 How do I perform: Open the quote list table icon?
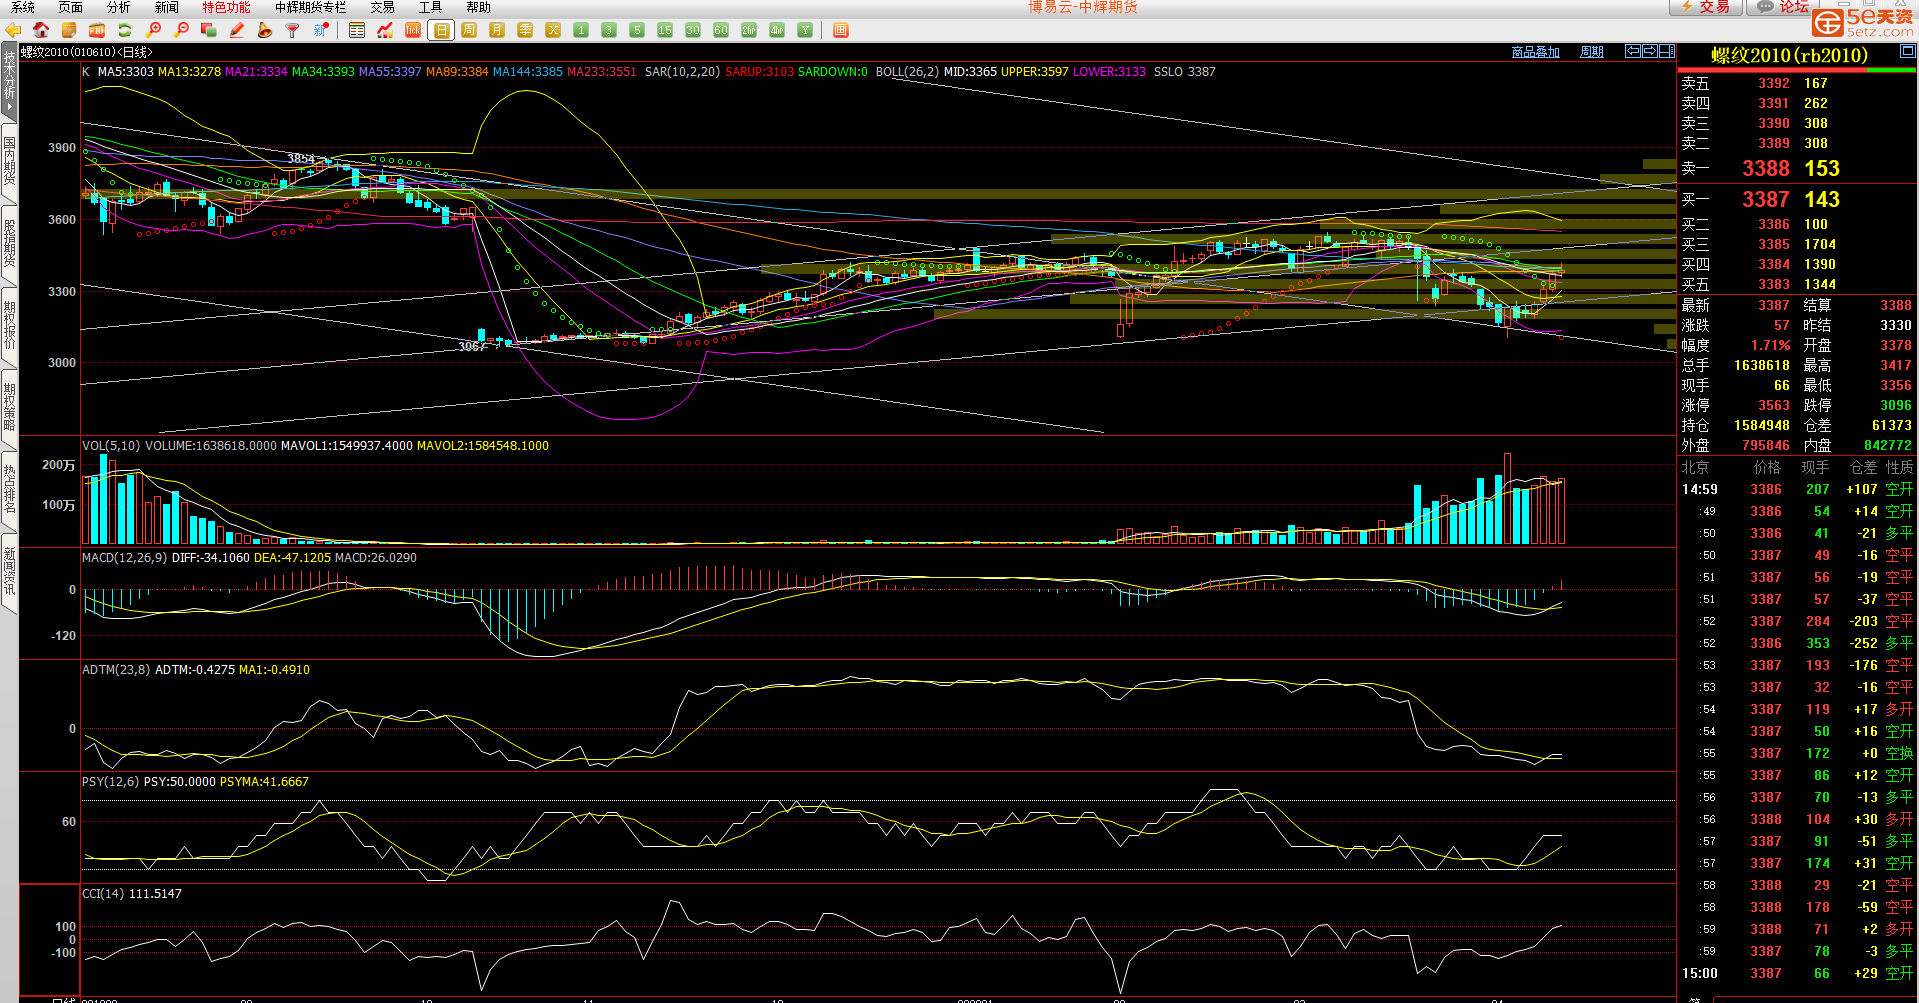[357, 30]
